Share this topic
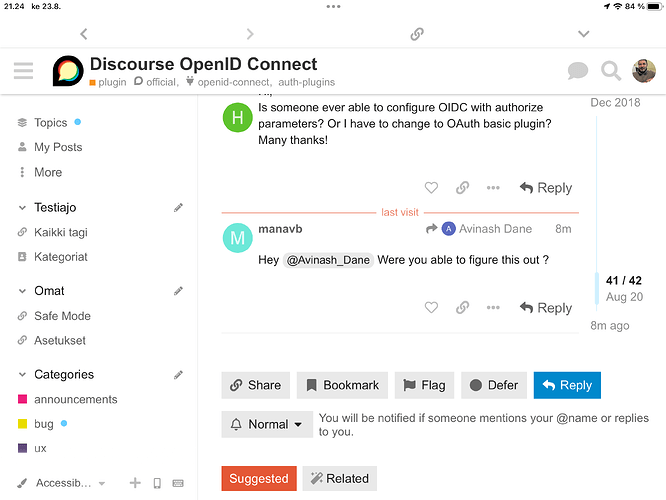 (256, 385)
